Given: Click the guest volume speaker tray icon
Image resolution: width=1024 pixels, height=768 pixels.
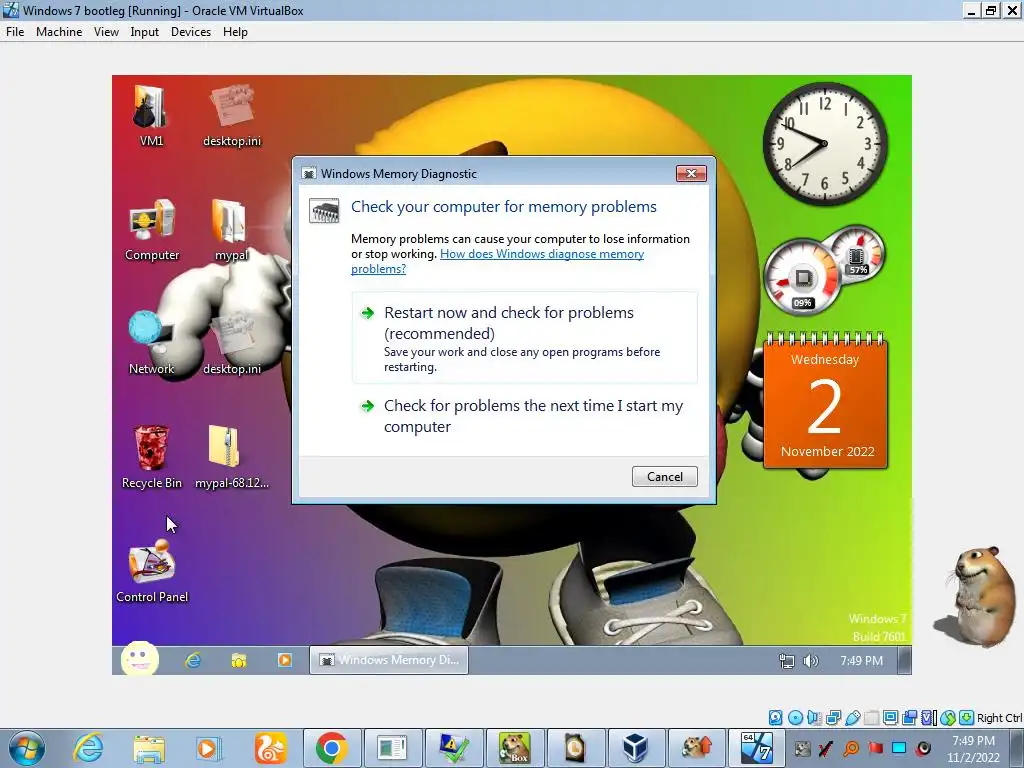Looking at the screenshot, I should 810,661.
